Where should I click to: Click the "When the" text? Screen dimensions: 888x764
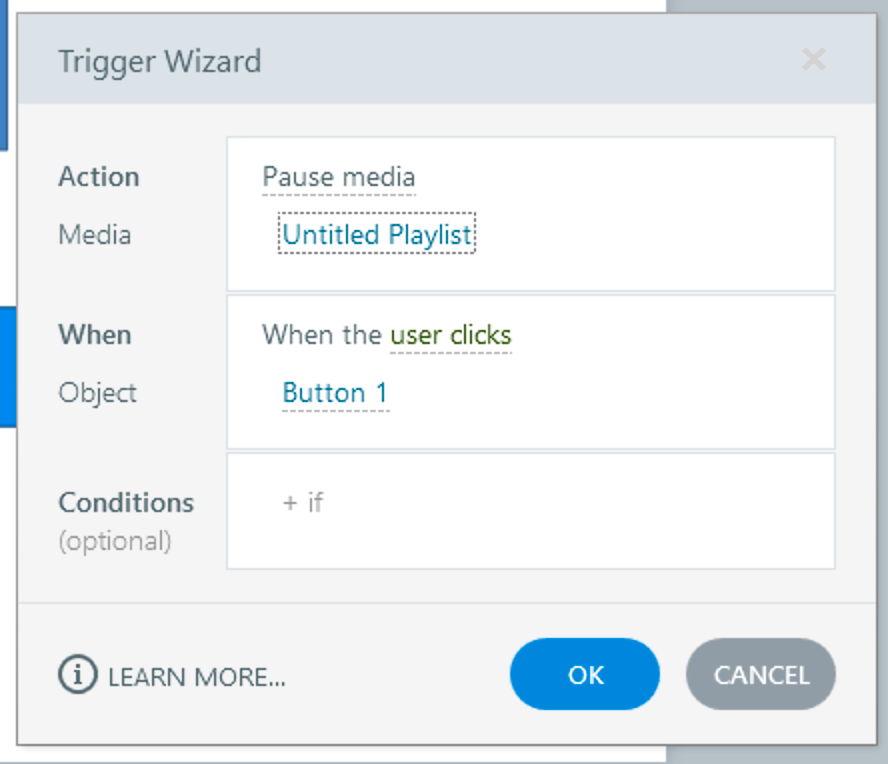(321, 335)
